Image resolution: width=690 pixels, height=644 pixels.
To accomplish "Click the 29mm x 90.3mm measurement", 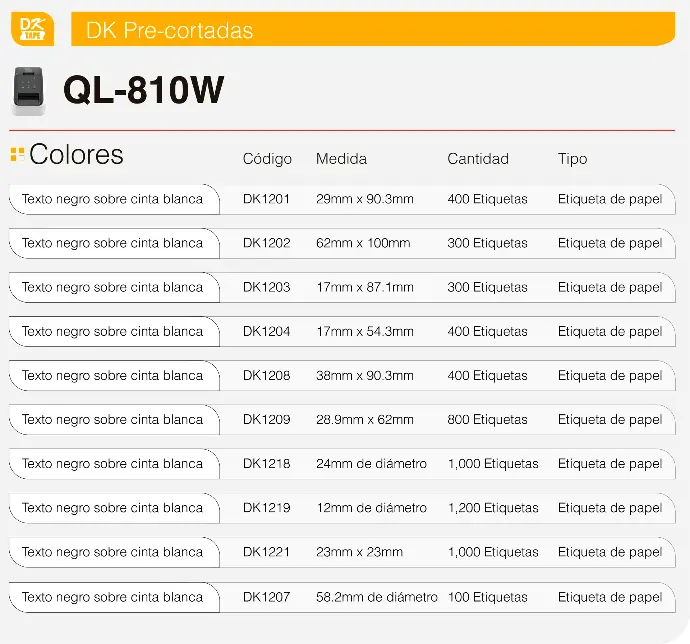I will coord(365,199).
